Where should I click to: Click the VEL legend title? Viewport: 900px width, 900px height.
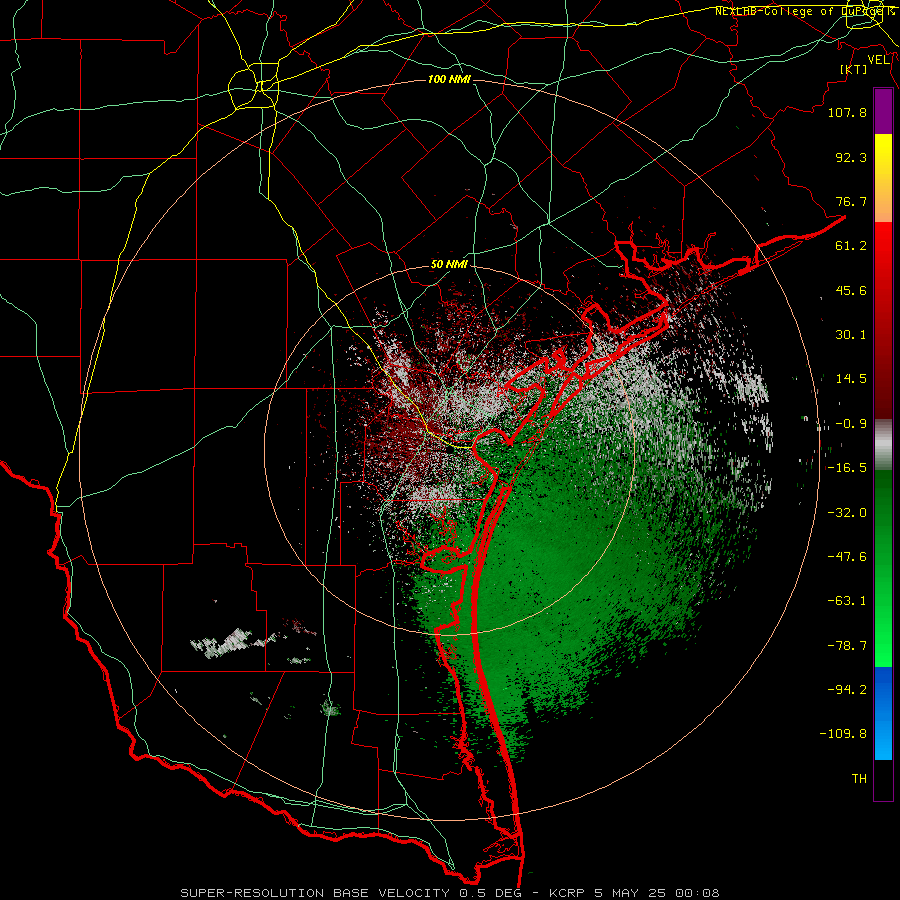pos(879,60)
